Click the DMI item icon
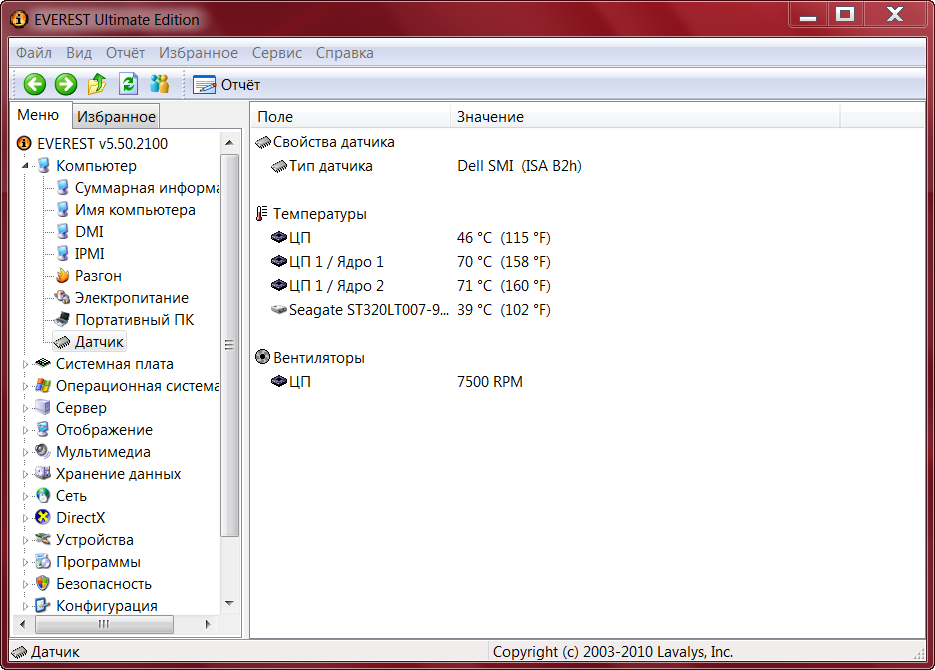 (x=63, y=231)
